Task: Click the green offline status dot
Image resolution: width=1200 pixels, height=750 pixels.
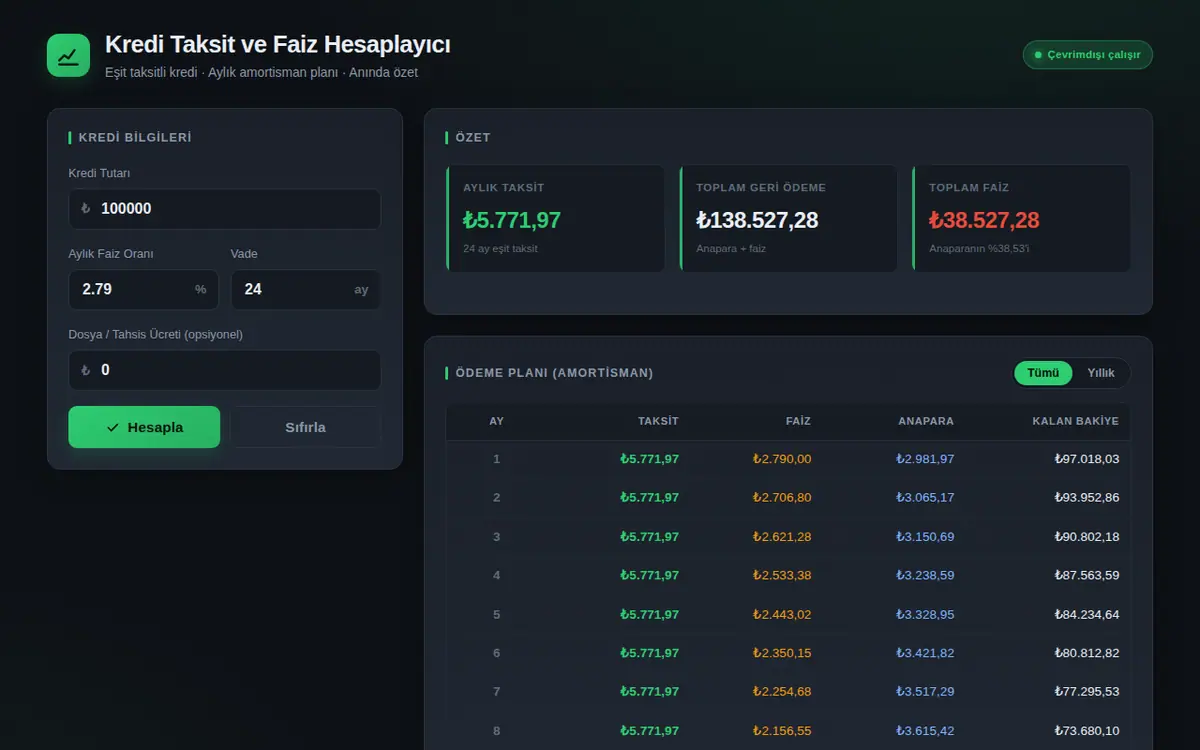Action: (x=1038, y=55)
